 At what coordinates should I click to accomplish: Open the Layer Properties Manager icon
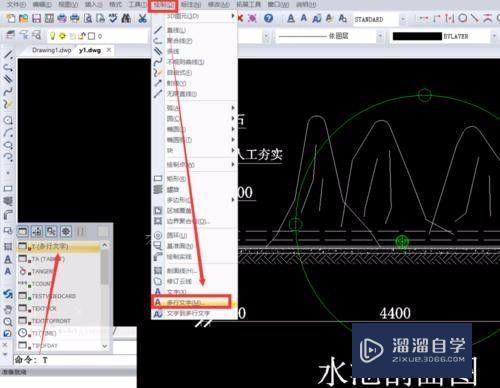click(x=10, y=35)
